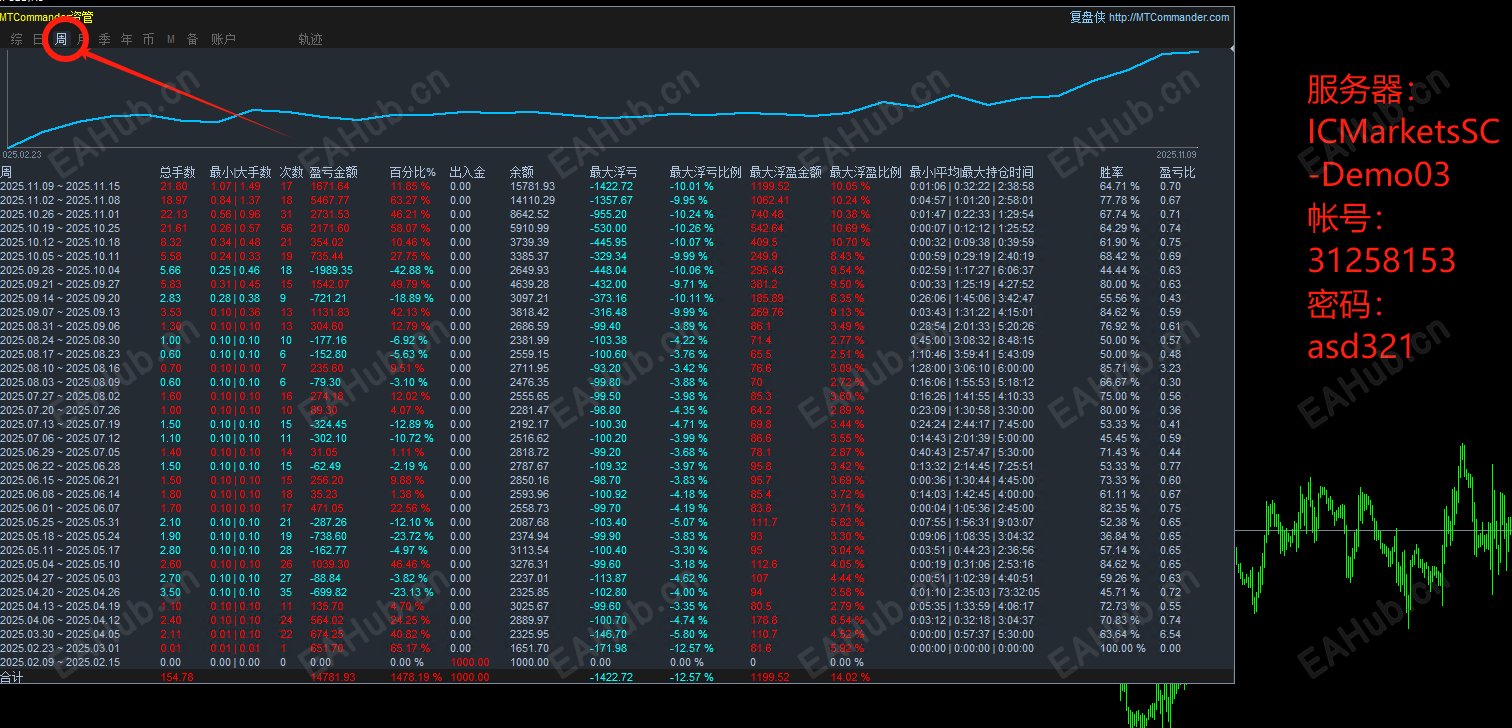Select the week row 2025.02.09 ~ 2025.02.15
The image size is (1512, 728).
tap(616, 662)
